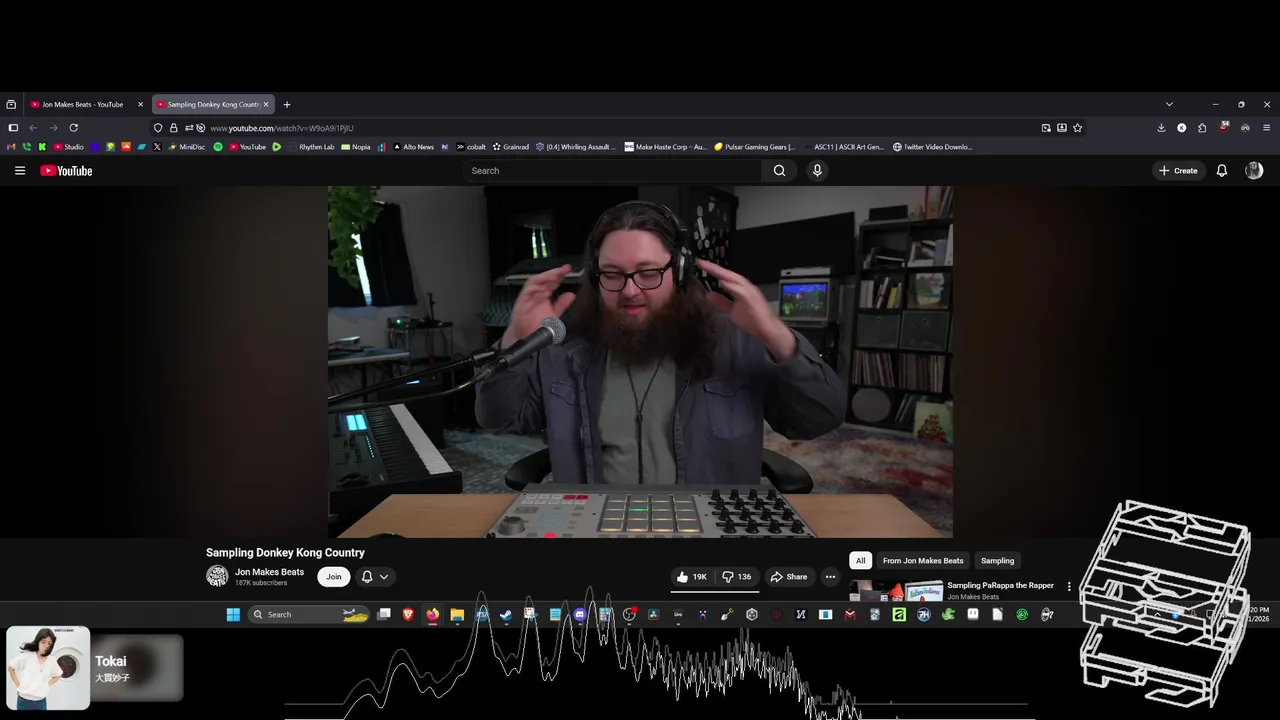Open tracking protection shield icon
1280x720 pixels.
tap(158, 128)
